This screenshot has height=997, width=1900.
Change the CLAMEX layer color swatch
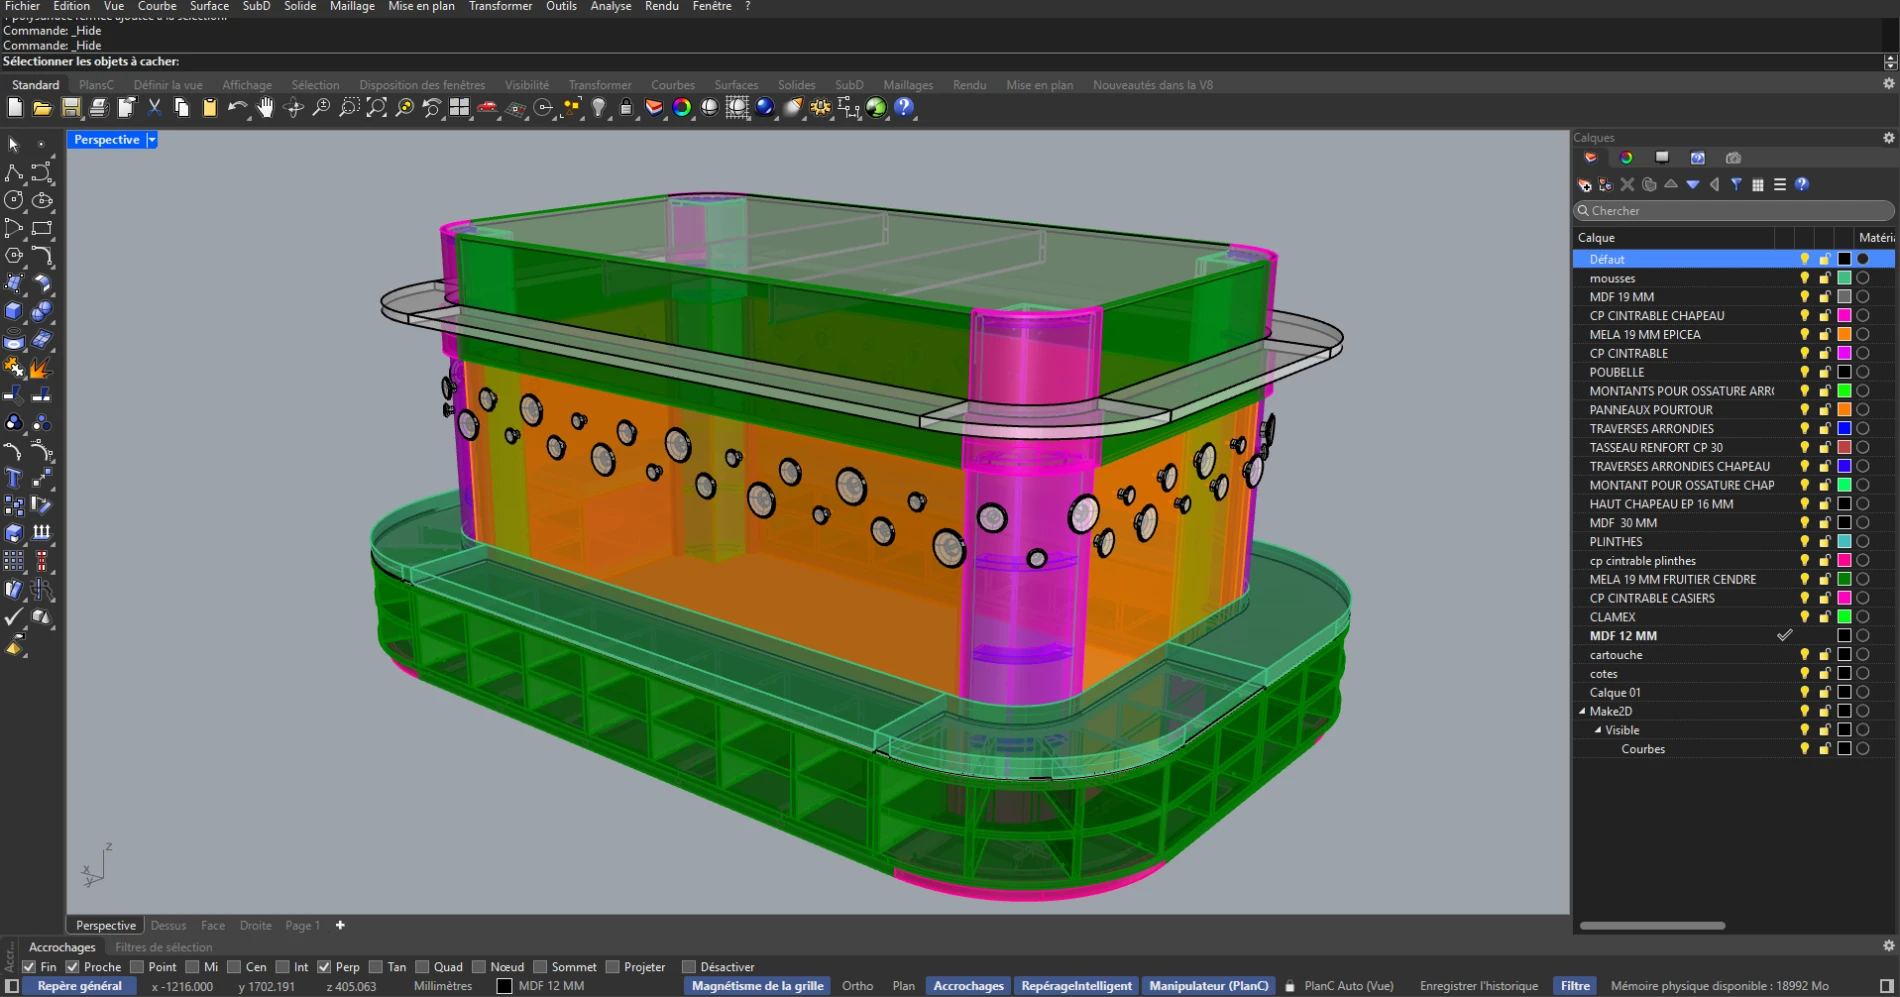coord(1844,617)
